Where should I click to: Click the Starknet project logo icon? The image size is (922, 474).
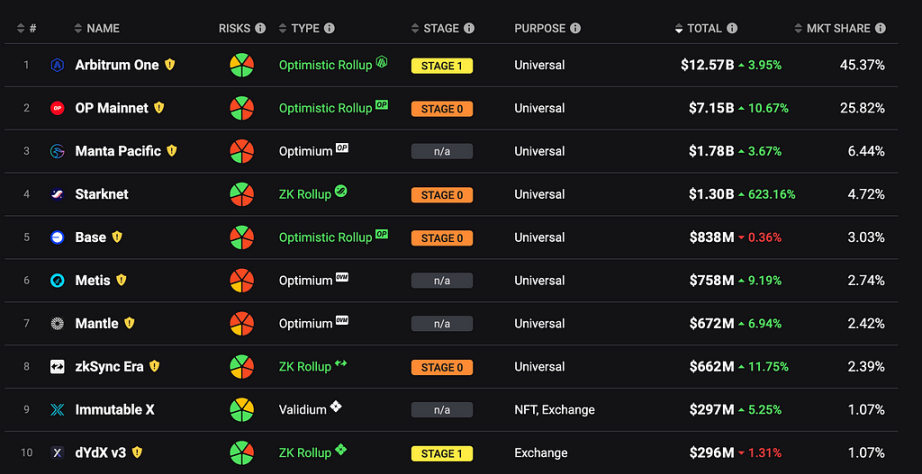[57, 194]
